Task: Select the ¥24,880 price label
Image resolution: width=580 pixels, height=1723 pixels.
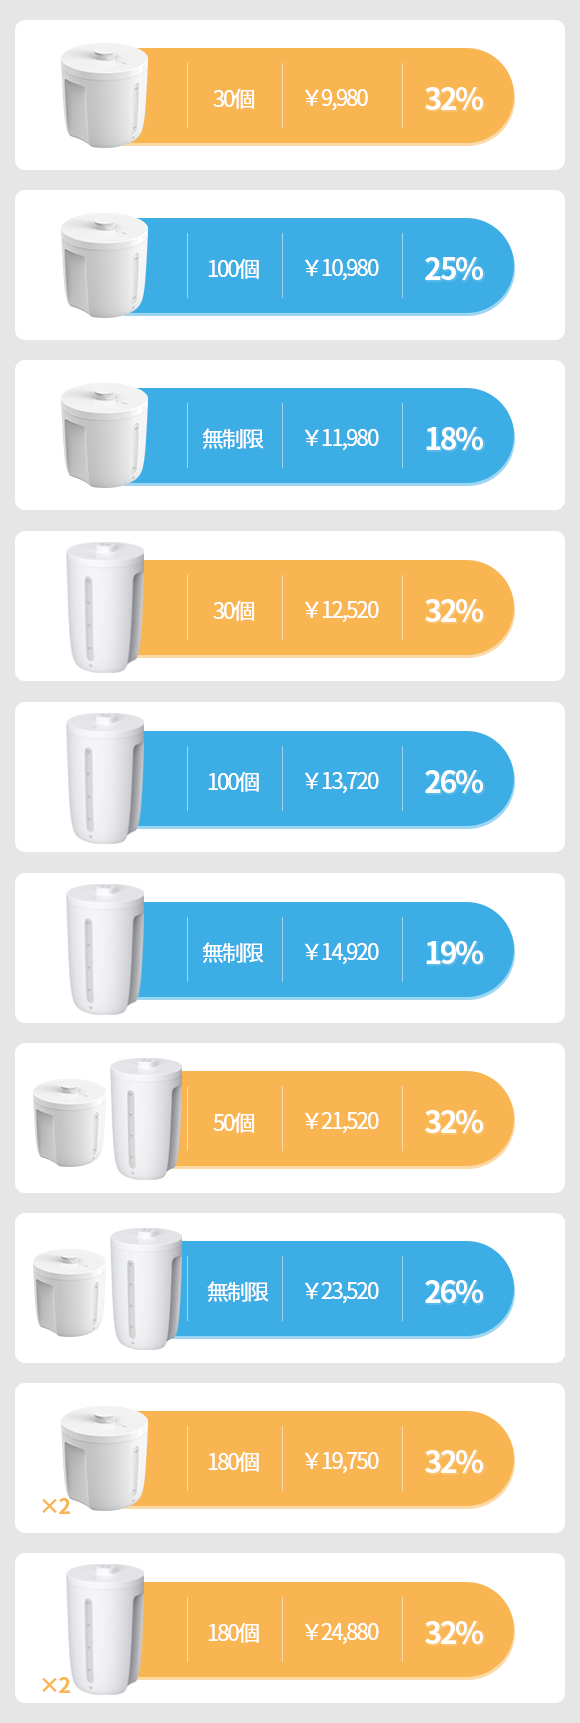Action: coord(342,1632)
